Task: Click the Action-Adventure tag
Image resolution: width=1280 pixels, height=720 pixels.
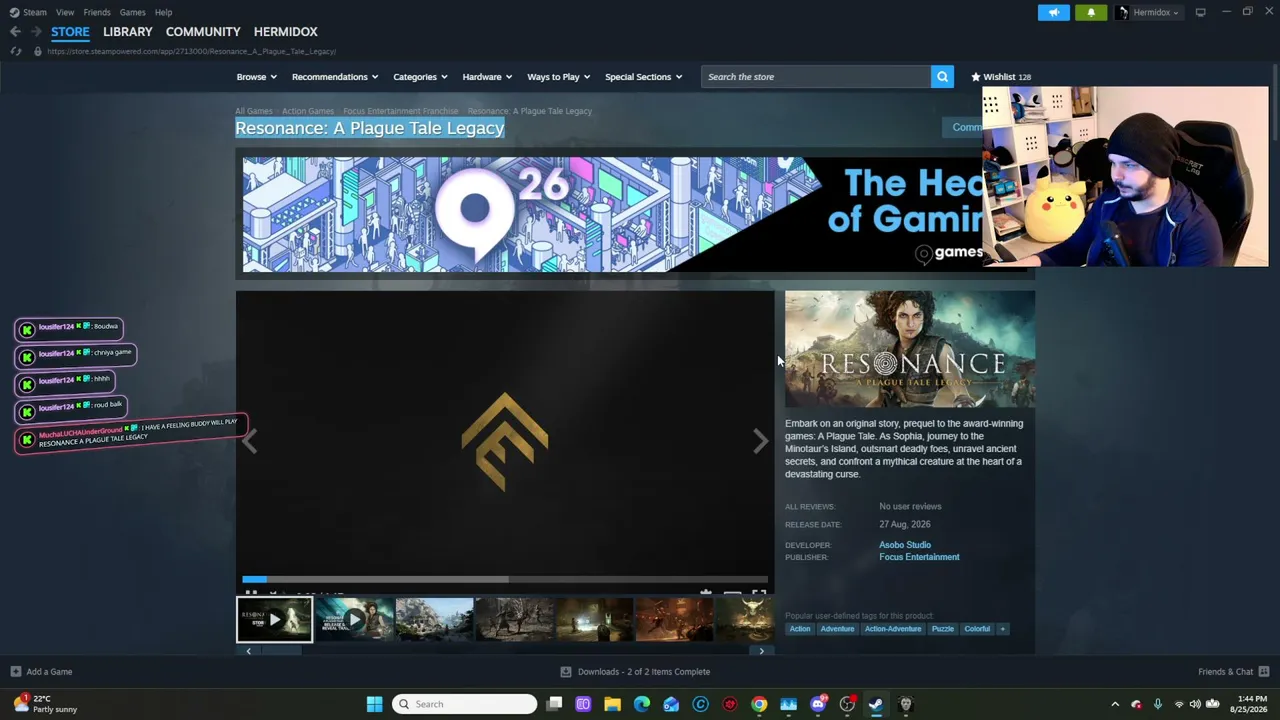Action: click(x=893, y=629)
